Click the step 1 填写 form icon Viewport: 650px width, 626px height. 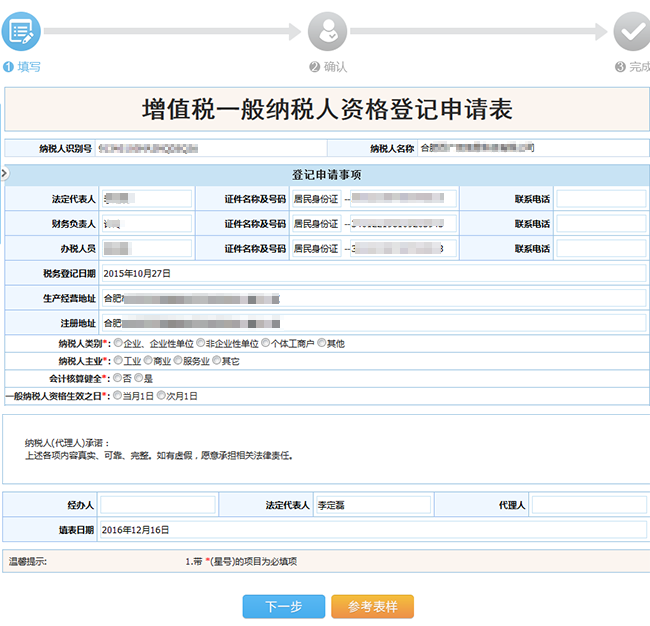tap(20, 31)
